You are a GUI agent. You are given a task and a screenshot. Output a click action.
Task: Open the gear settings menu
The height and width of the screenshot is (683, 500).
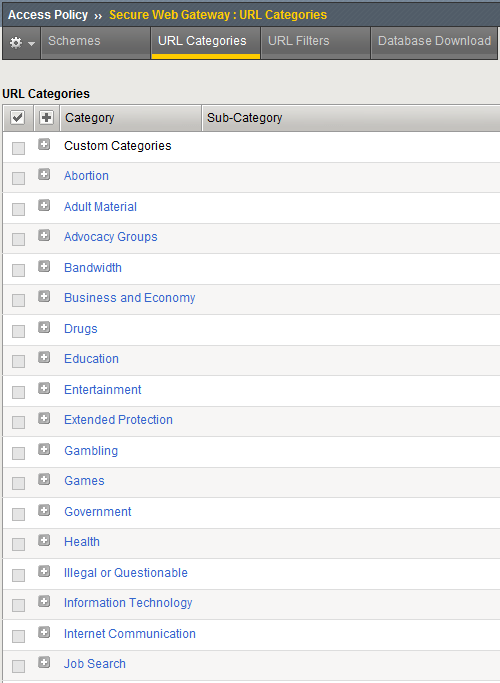pyautogui.click(x=21, y=43)
